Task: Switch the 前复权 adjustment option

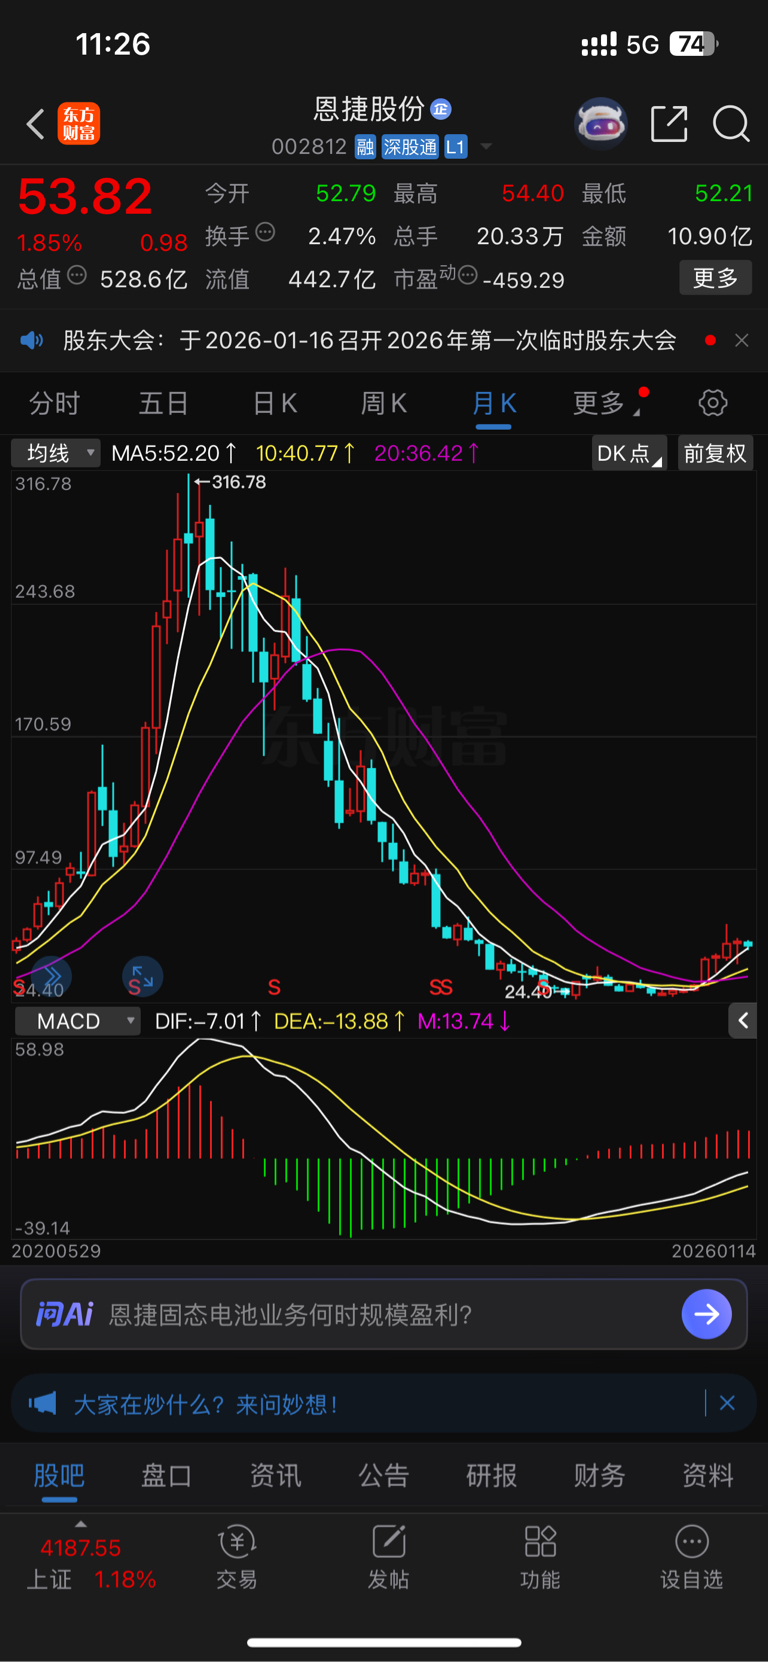Action: click(715, 453)
